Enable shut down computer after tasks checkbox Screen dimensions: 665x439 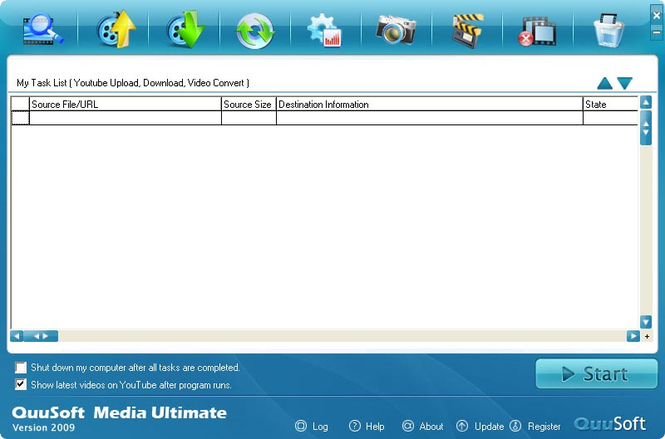click(x=20, y=367)
